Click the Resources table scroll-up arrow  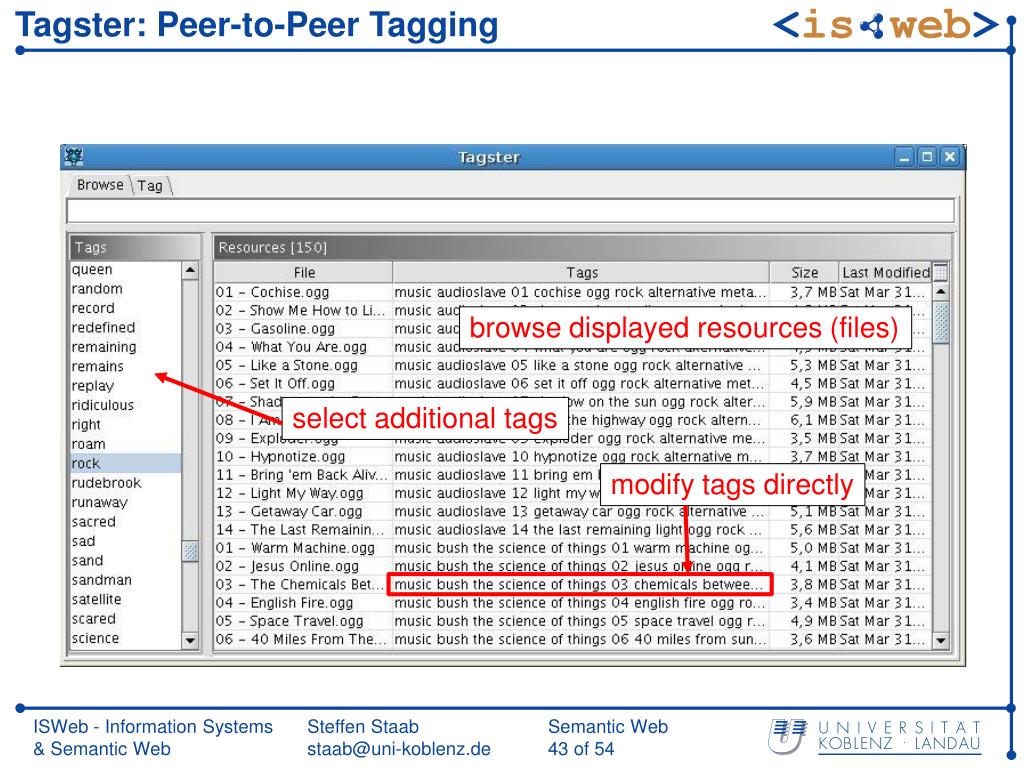940,292
